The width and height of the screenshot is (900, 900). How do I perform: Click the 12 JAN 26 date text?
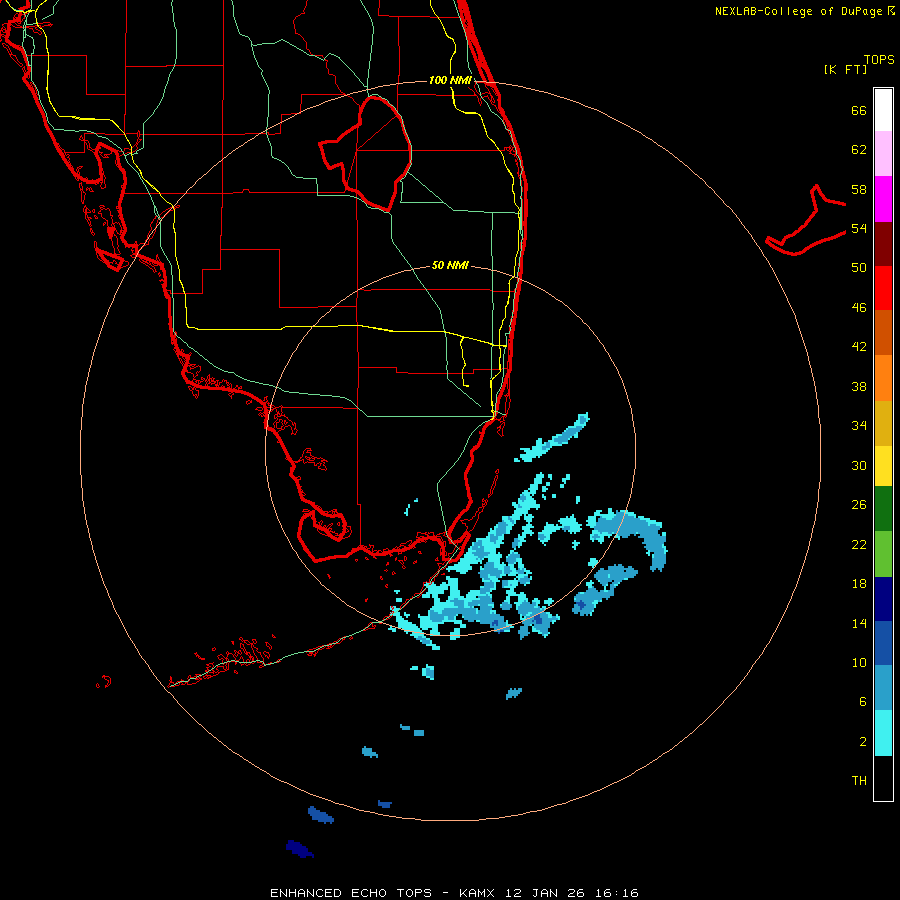click(547, 893)
